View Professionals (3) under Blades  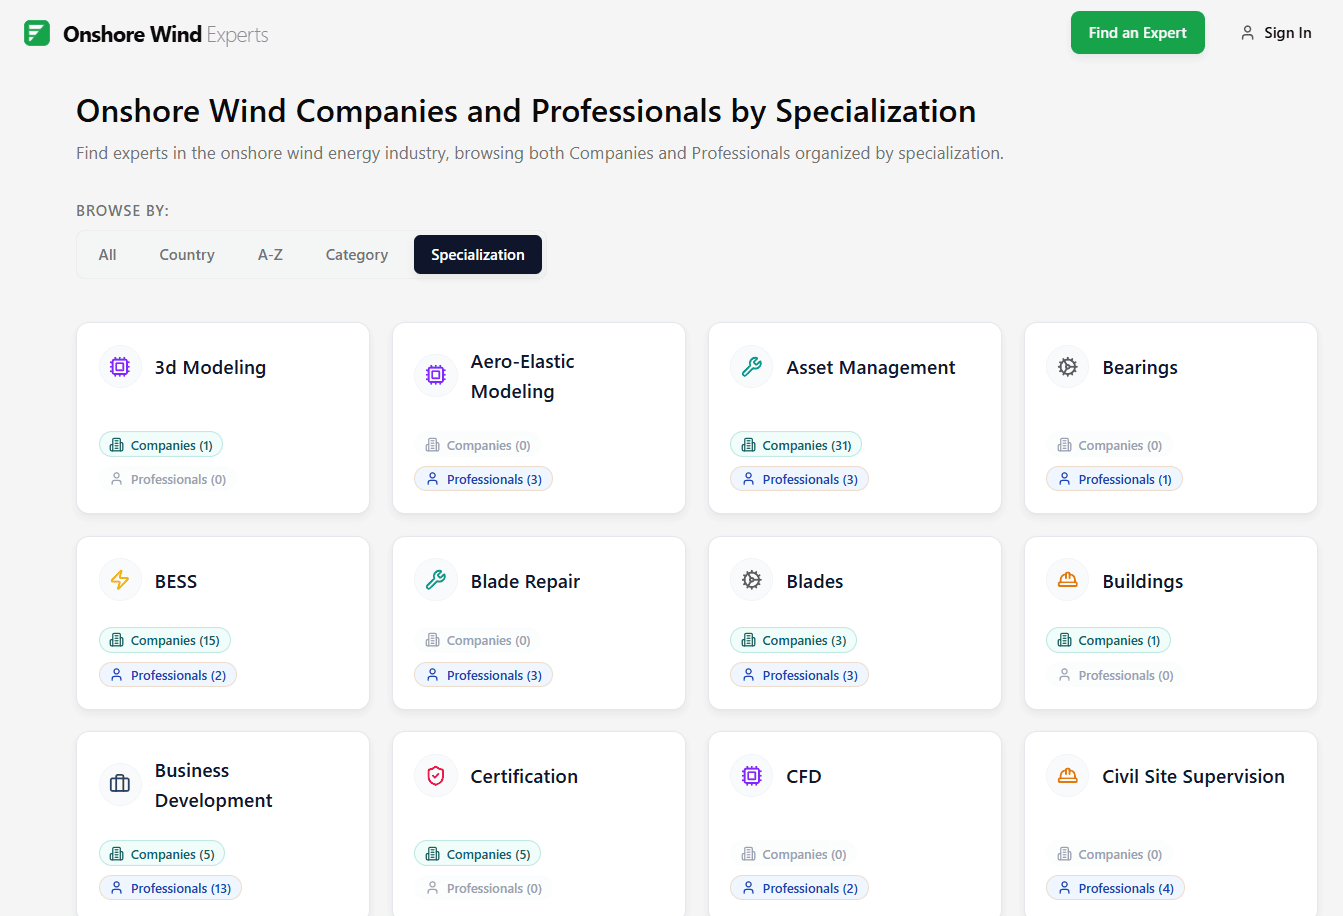tap(800, 676)
